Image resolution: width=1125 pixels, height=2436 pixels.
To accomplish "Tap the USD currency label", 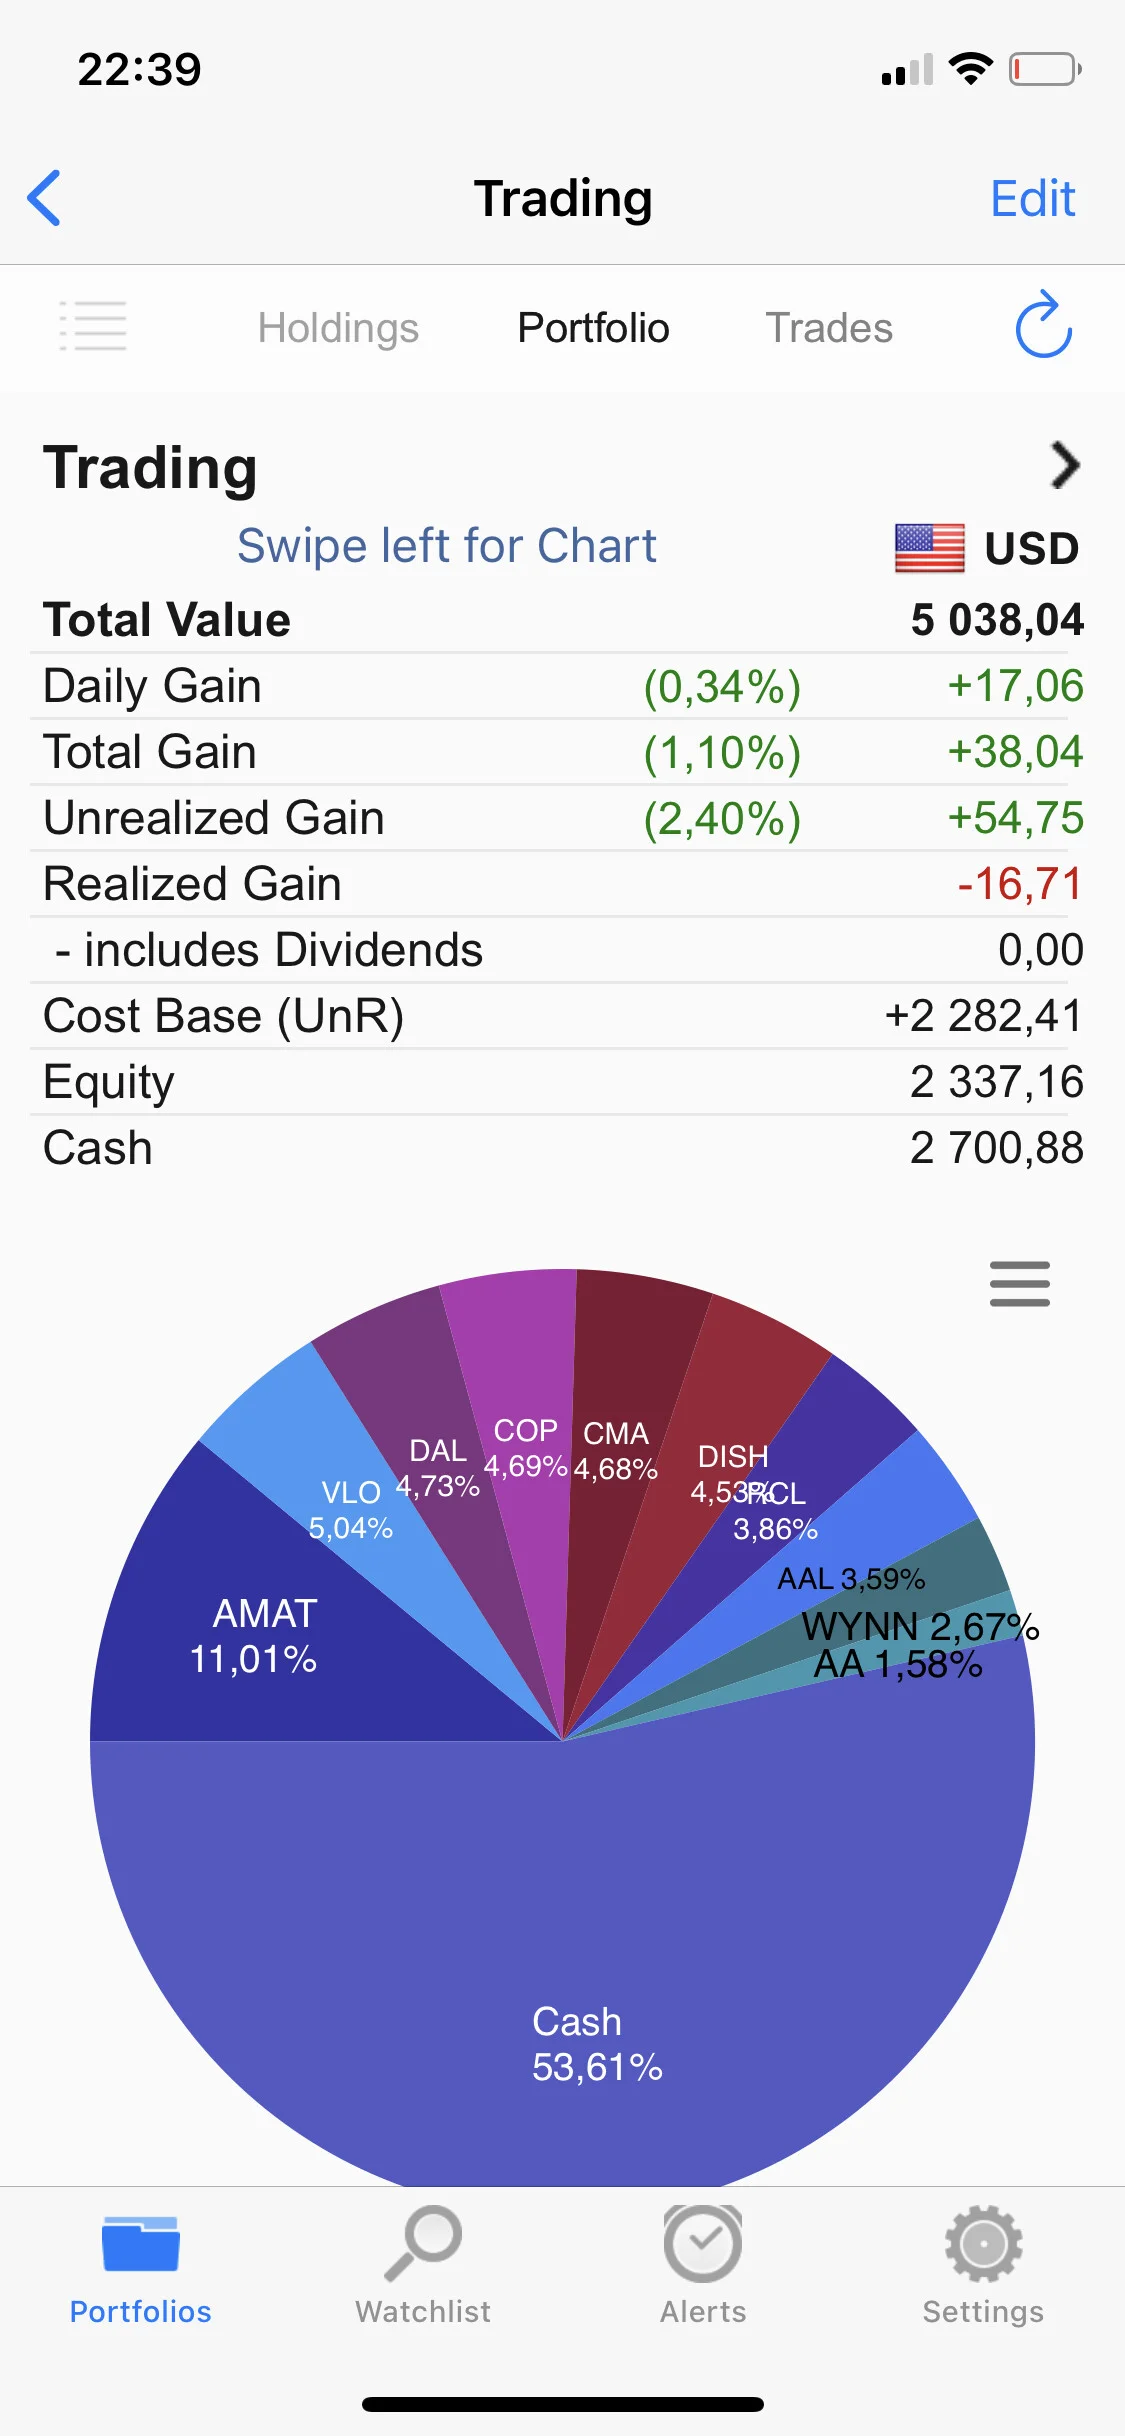I will tap(1032, 548).
